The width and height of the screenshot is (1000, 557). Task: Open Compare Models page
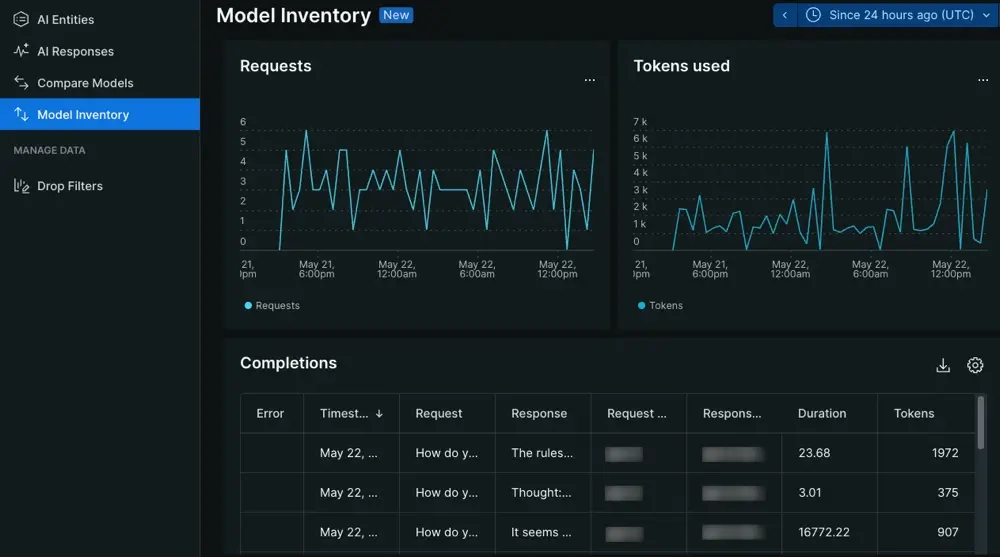(85, 83)
